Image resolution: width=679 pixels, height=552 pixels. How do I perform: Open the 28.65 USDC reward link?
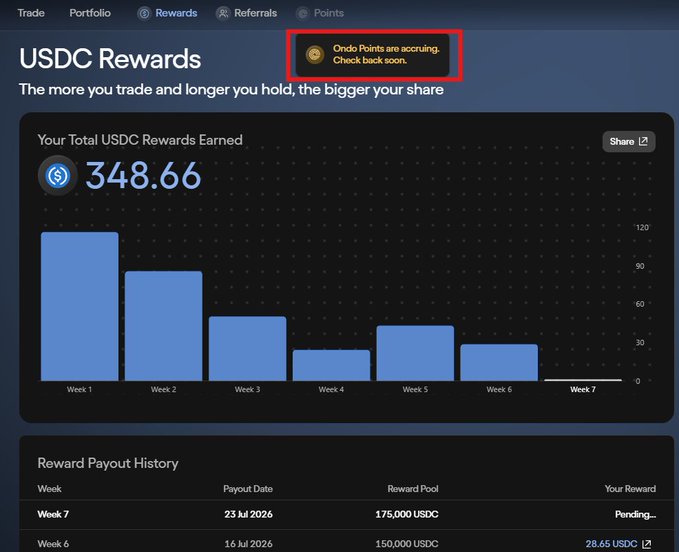coord(611,544)
